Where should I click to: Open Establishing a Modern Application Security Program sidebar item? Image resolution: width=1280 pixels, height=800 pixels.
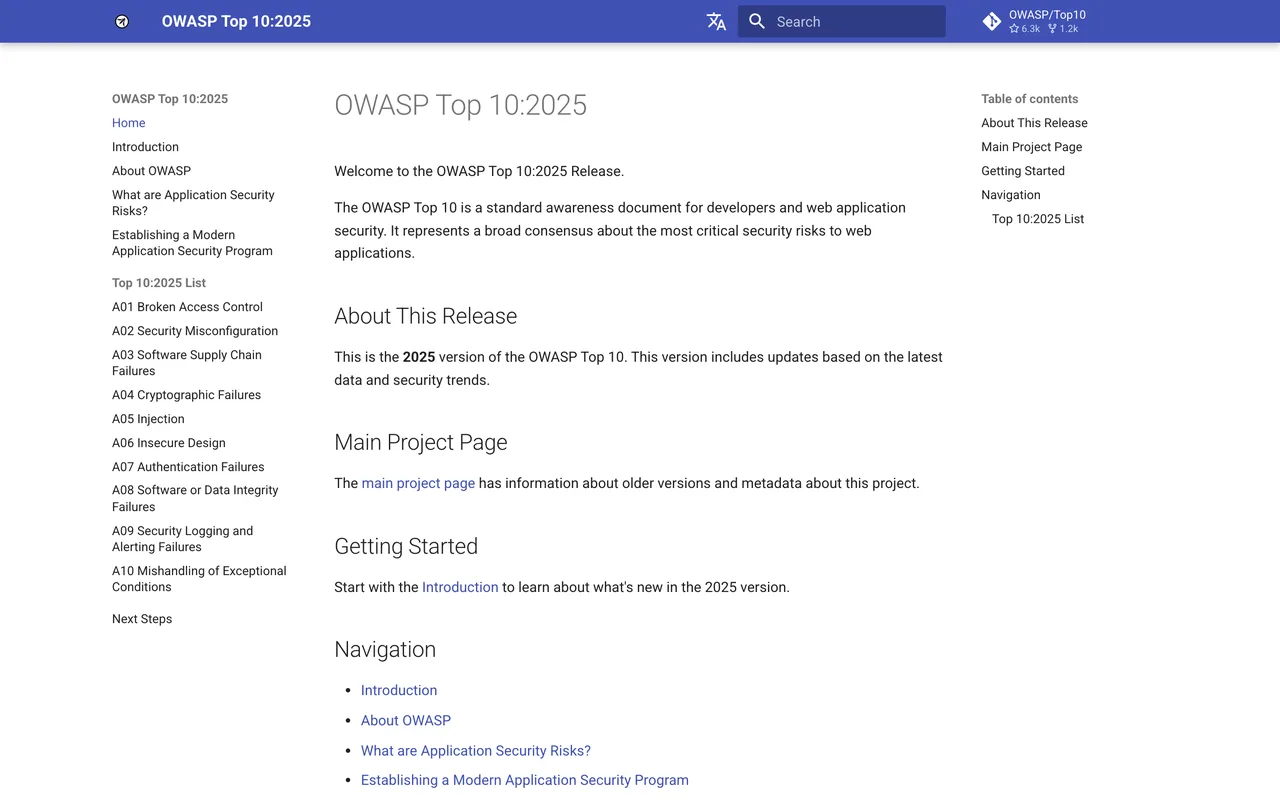tap(192, 243)
